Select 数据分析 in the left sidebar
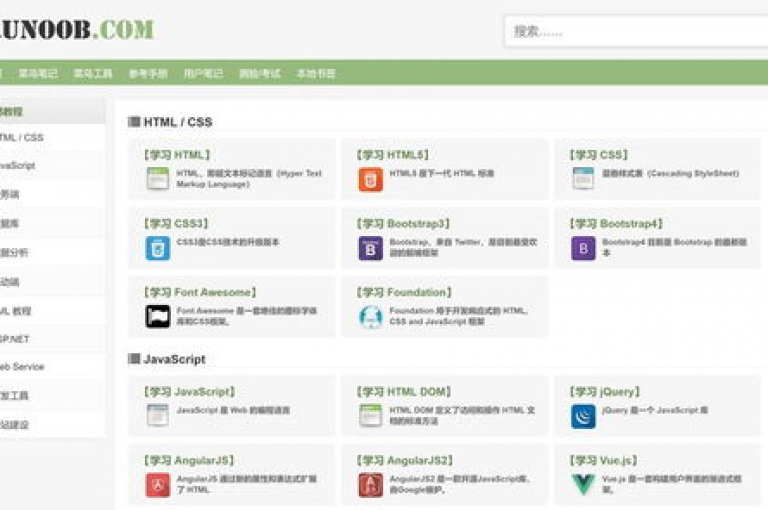Viewport: 768px width, 510px height. [52, 252]
